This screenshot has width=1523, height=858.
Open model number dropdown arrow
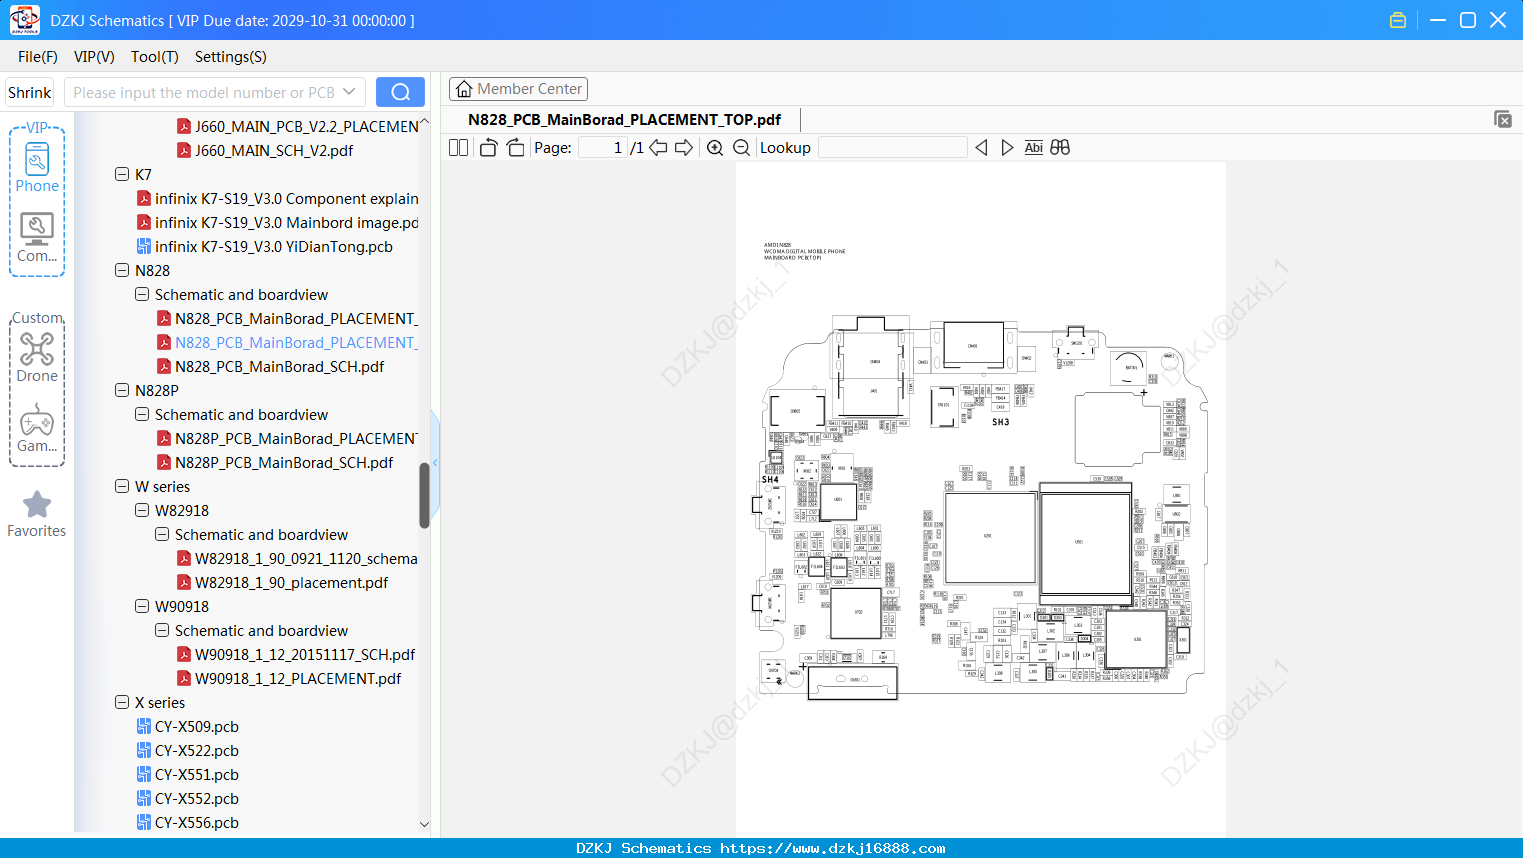(x=349, y=92)
